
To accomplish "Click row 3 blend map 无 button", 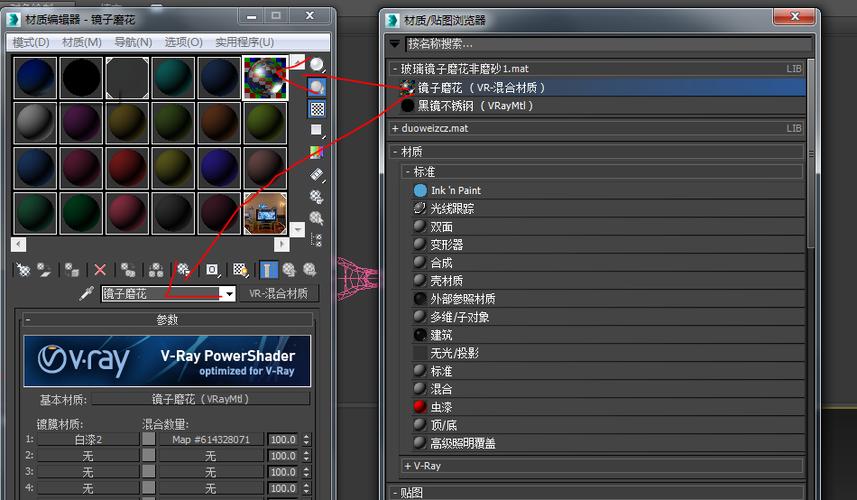I will click(210, 472).
